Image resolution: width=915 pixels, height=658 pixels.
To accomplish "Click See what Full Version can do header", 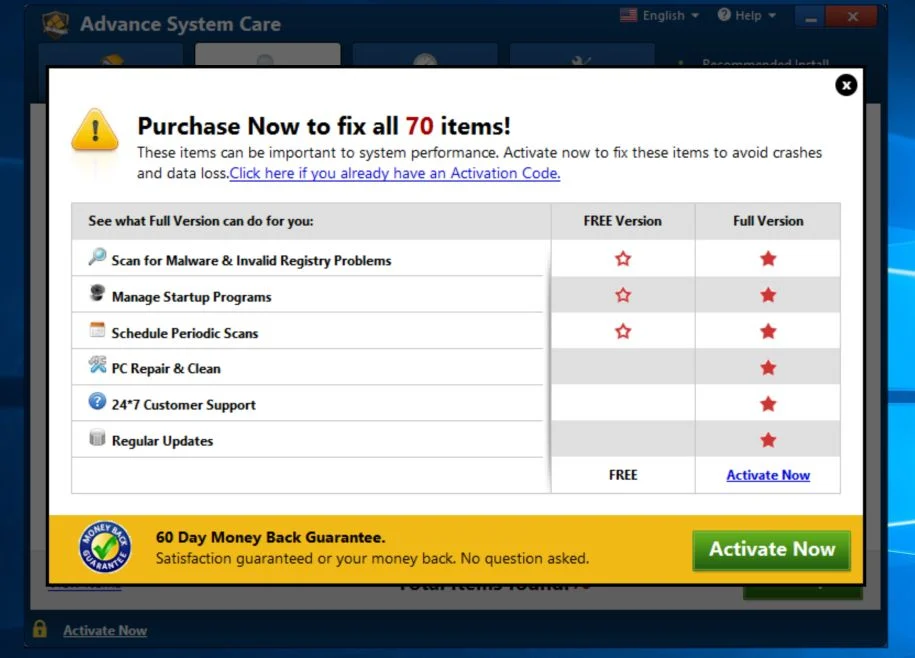I will click(x=201, y=221).
